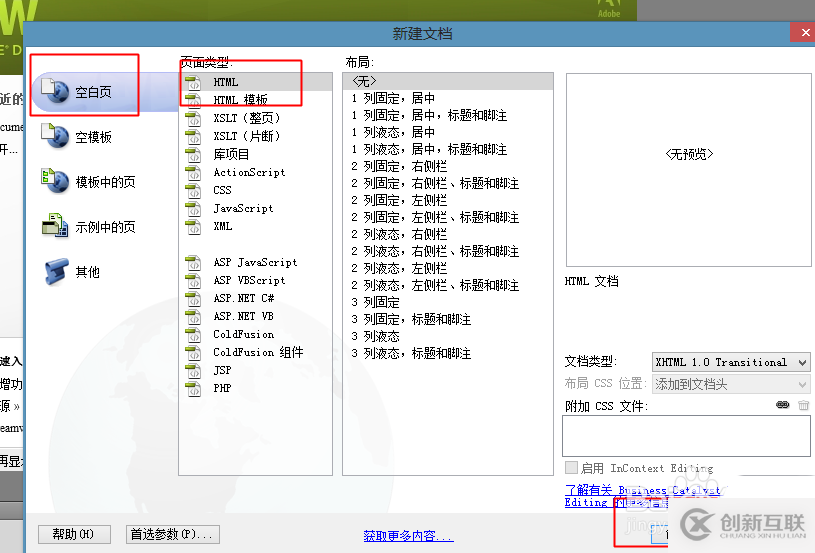Viewport: 815px width, 553px height.
Task: Click the ColdFusion 组件 file icon
Action: tap(193, 352)
